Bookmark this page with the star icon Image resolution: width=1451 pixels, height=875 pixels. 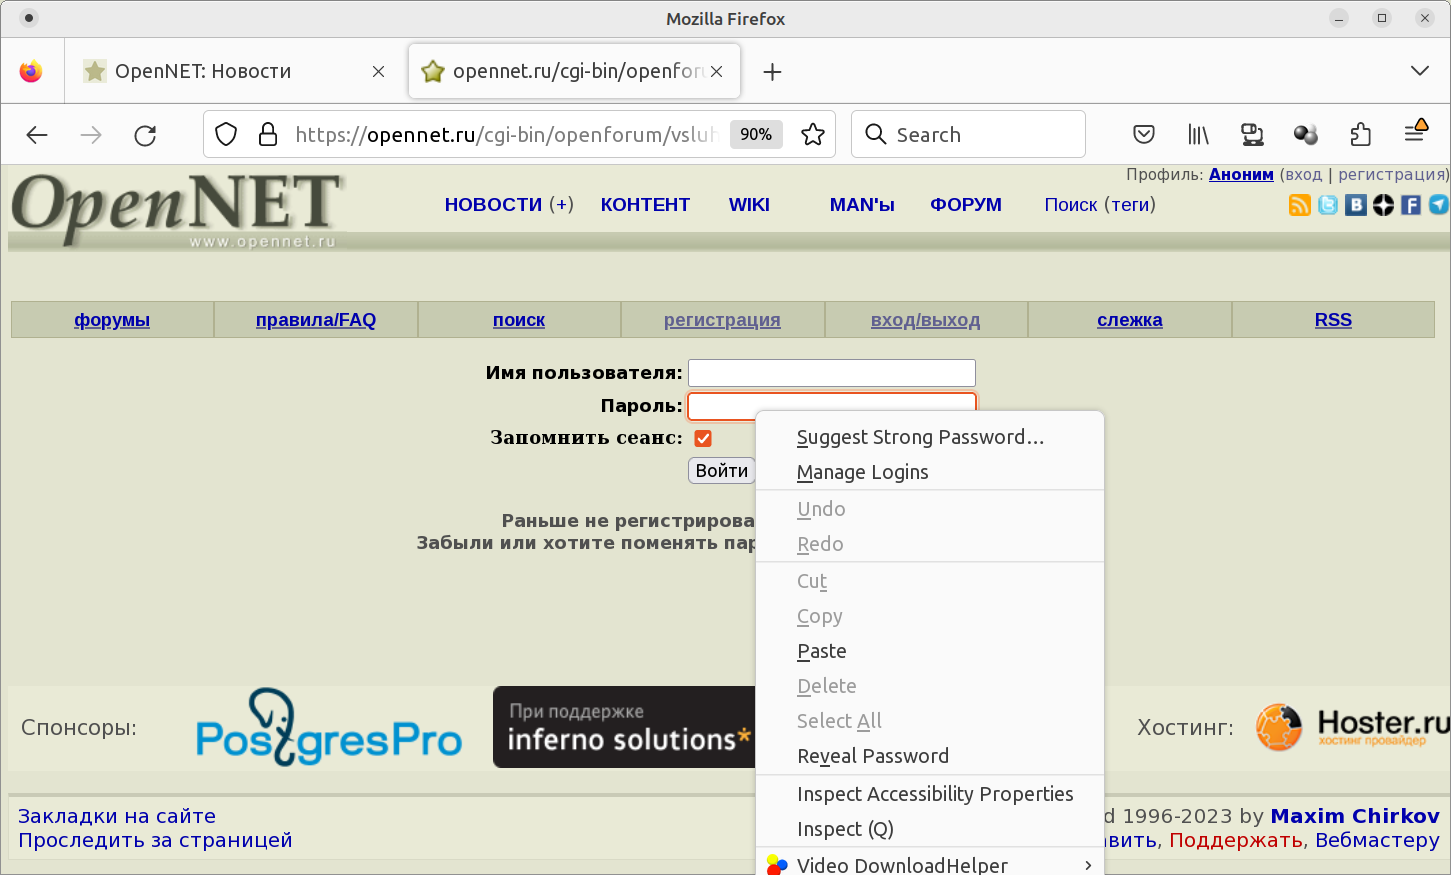click(813, 134)
